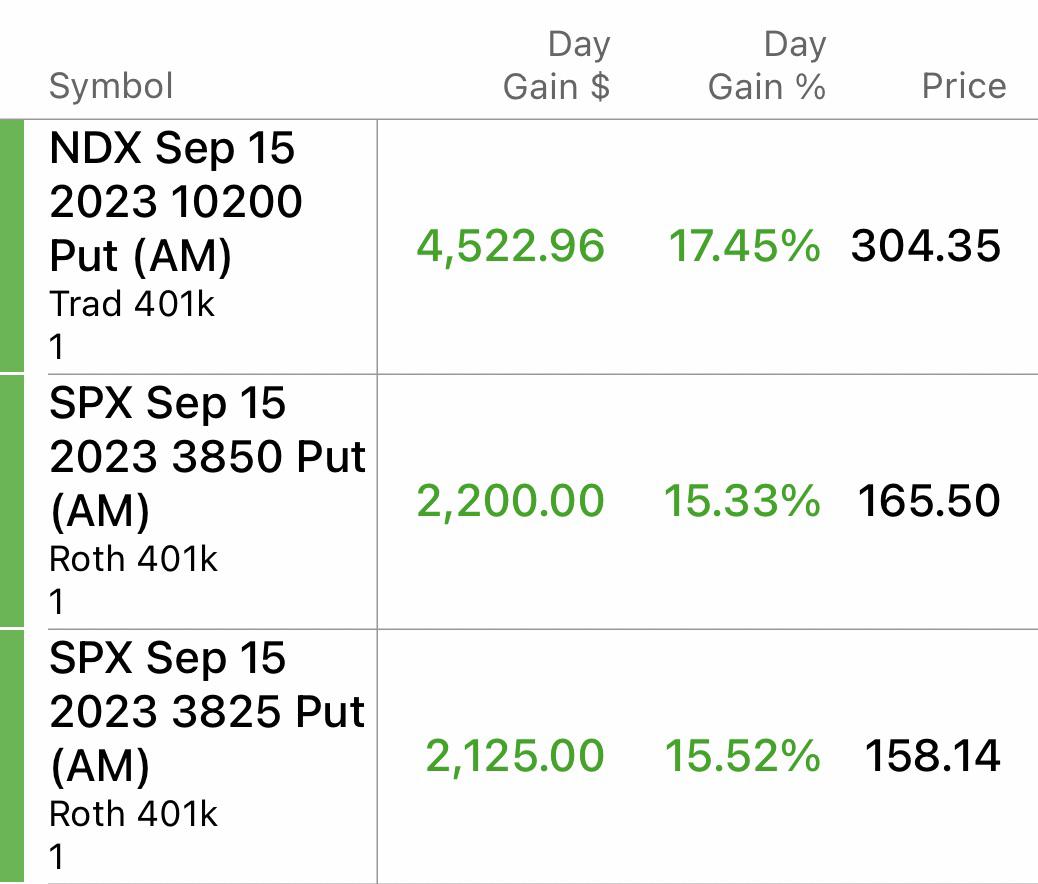Sort by the Symbol column header
This screenshot has height=884, width=1038.
click(x=111, y=86)
